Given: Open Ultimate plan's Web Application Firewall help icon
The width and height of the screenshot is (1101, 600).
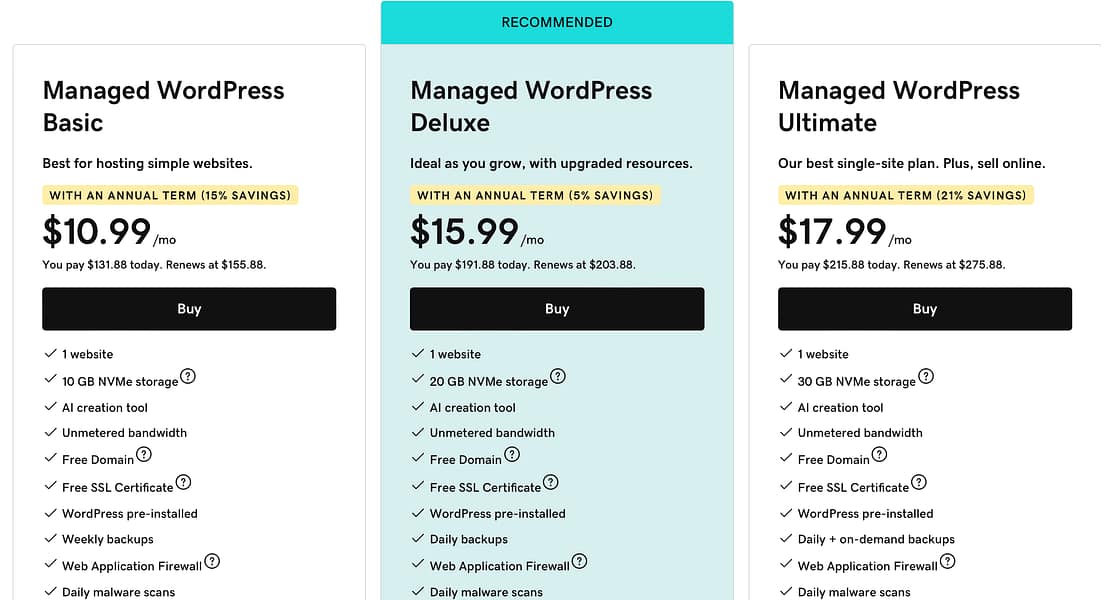Looking at the screenshot, I should [x=948, y=560].
